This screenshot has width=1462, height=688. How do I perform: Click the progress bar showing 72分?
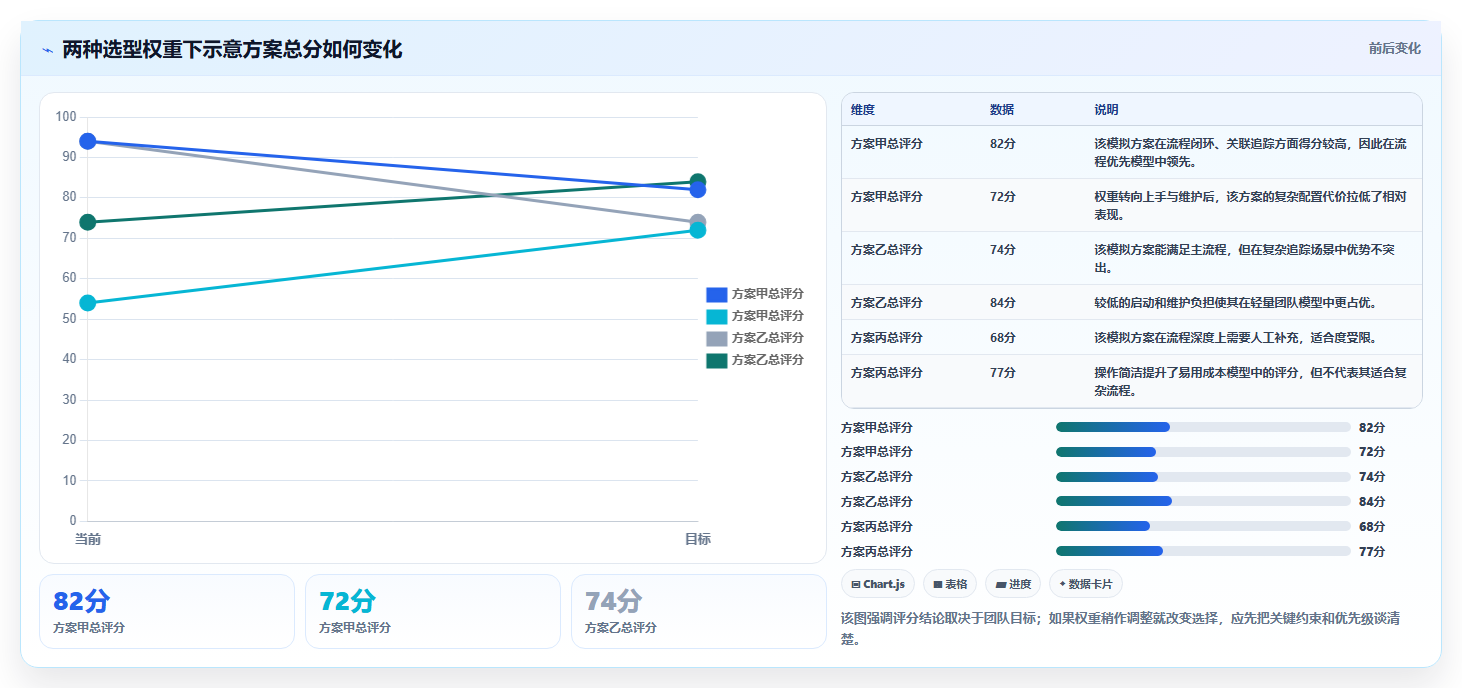click(1203, 452)
